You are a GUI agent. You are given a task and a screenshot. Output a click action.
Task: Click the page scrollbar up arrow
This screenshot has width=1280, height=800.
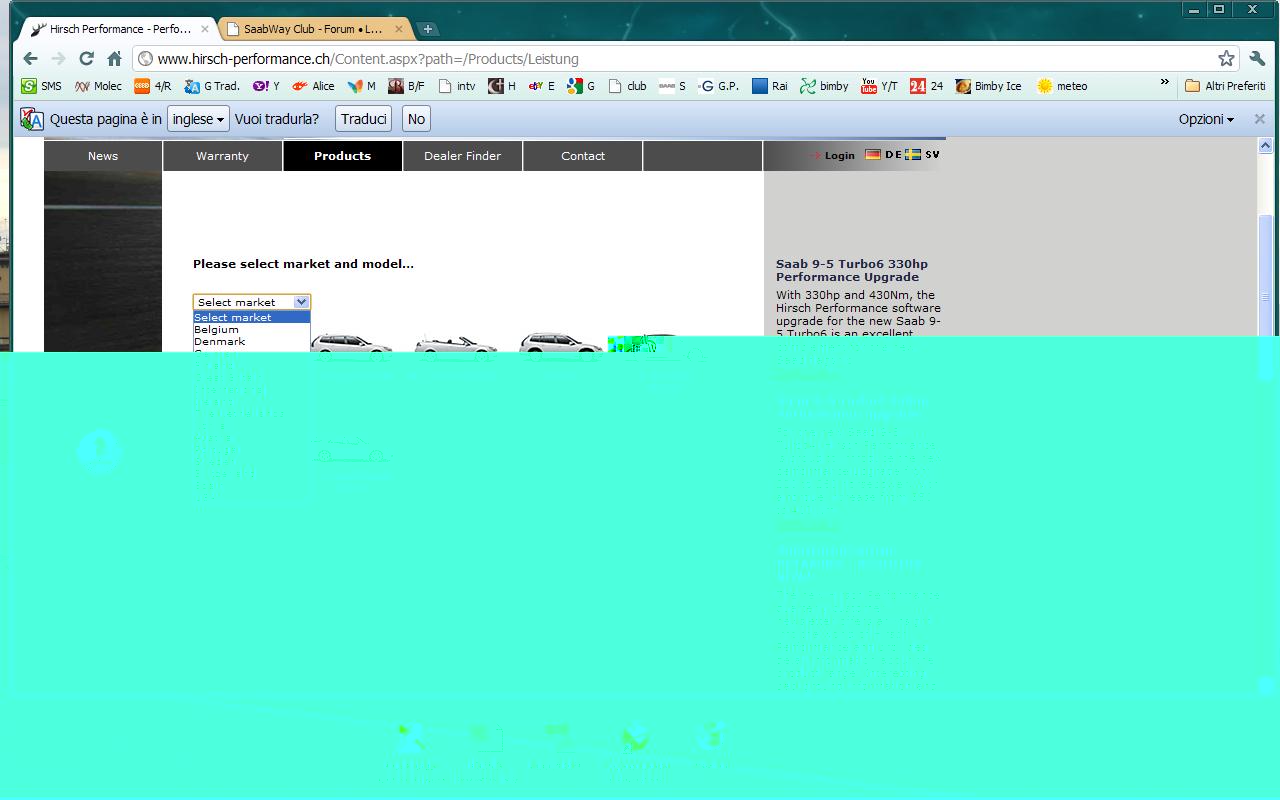(1265, 146)
